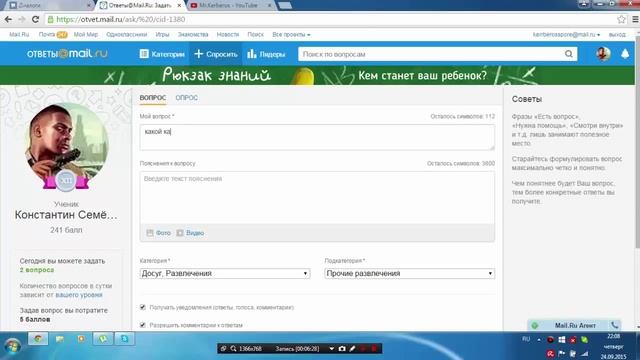Open Игры in top menu
Image resolution: width=640 pixels, height=360 pixels.
pyautogui.click(x=162, y=35)
